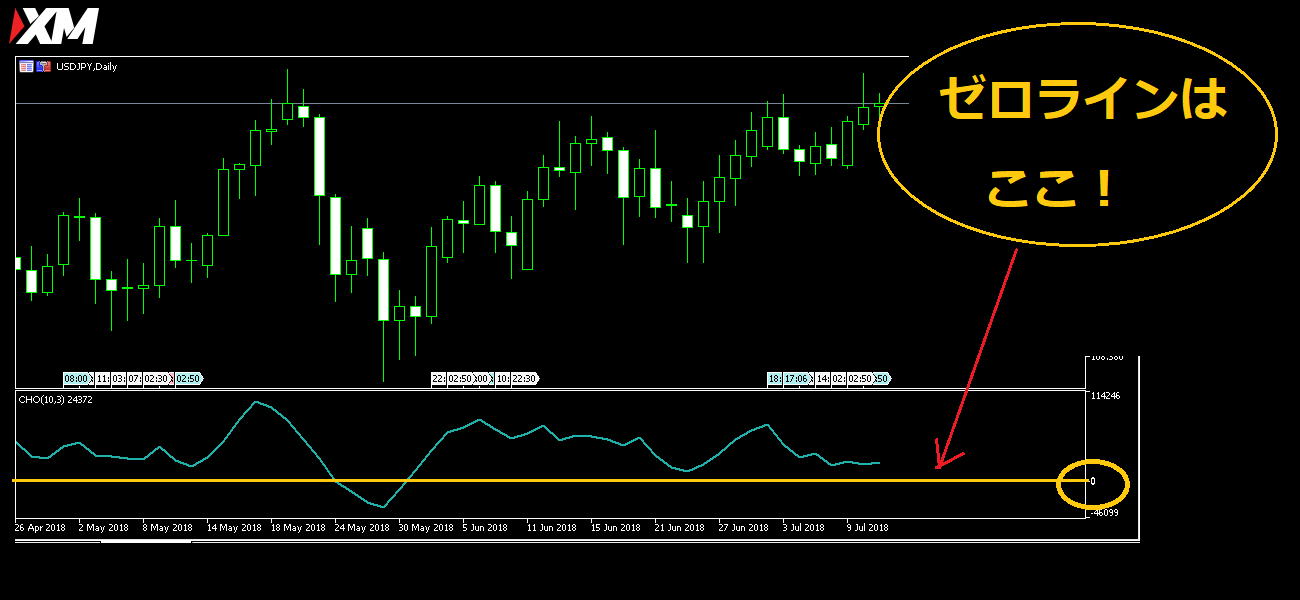
Task: Click the 08:00 news event marker
Action: click(76, 379)
